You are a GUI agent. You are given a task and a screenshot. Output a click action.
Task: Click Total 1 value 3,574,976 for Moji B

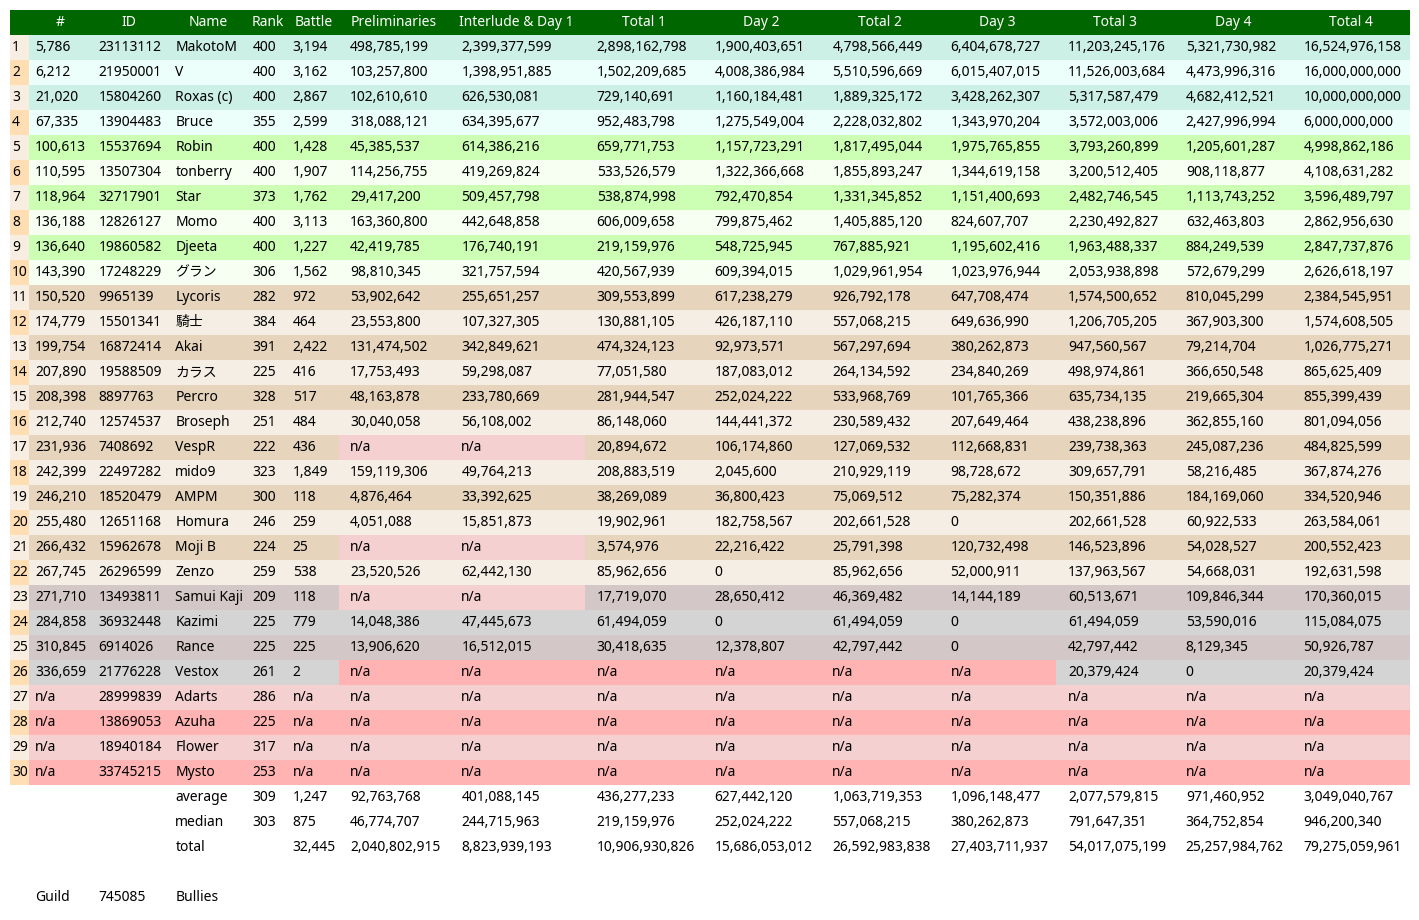tap(628, 546)
